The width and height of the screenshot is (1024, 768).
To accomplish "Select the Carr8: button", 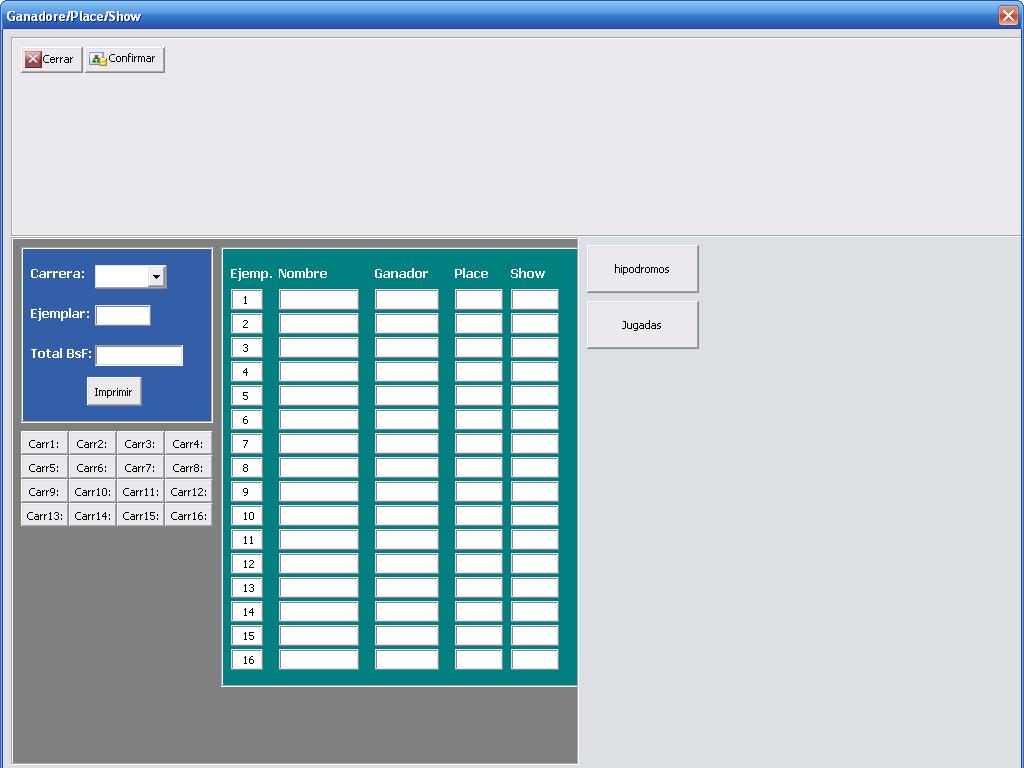I will [x=188, y=468].
